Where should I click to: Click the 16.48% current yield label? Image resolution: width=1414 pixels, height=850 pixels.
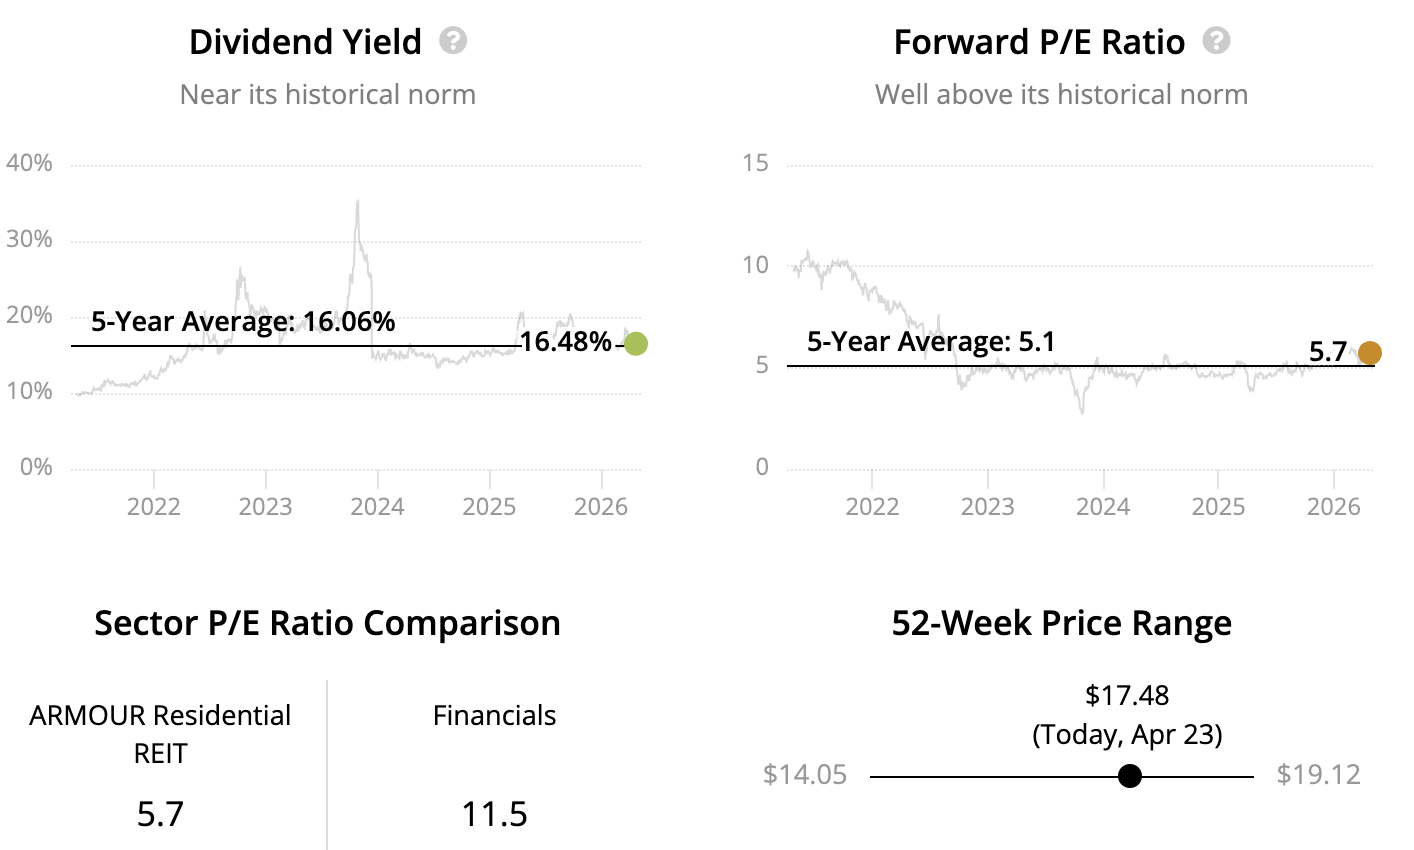565,342
